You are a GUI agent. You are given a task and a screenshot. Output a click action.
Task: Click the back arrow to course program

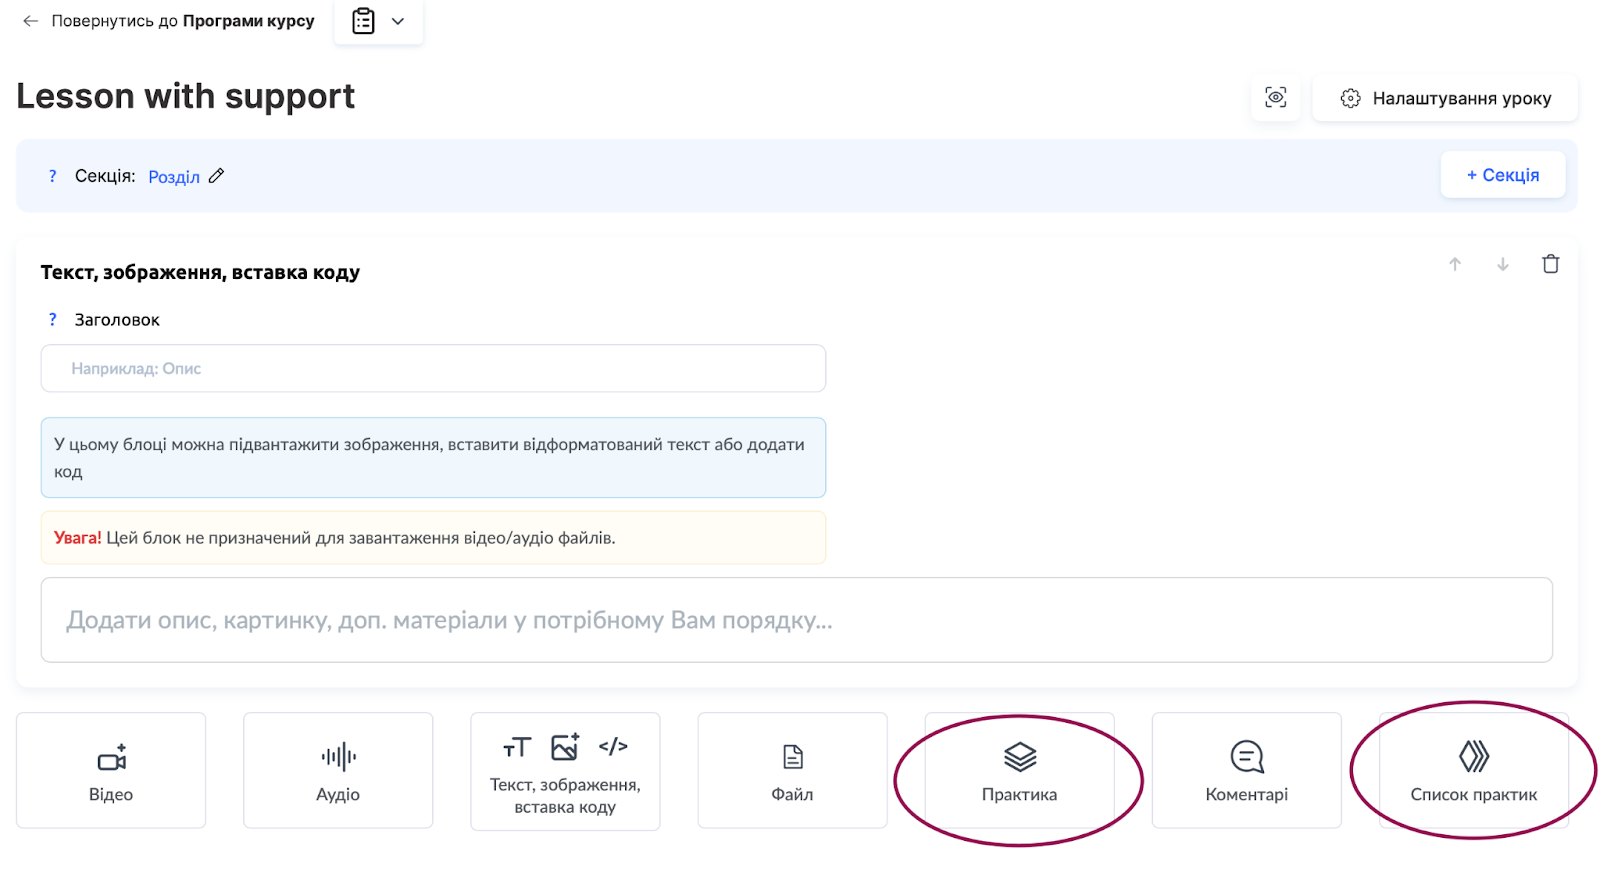coord(31,21)
